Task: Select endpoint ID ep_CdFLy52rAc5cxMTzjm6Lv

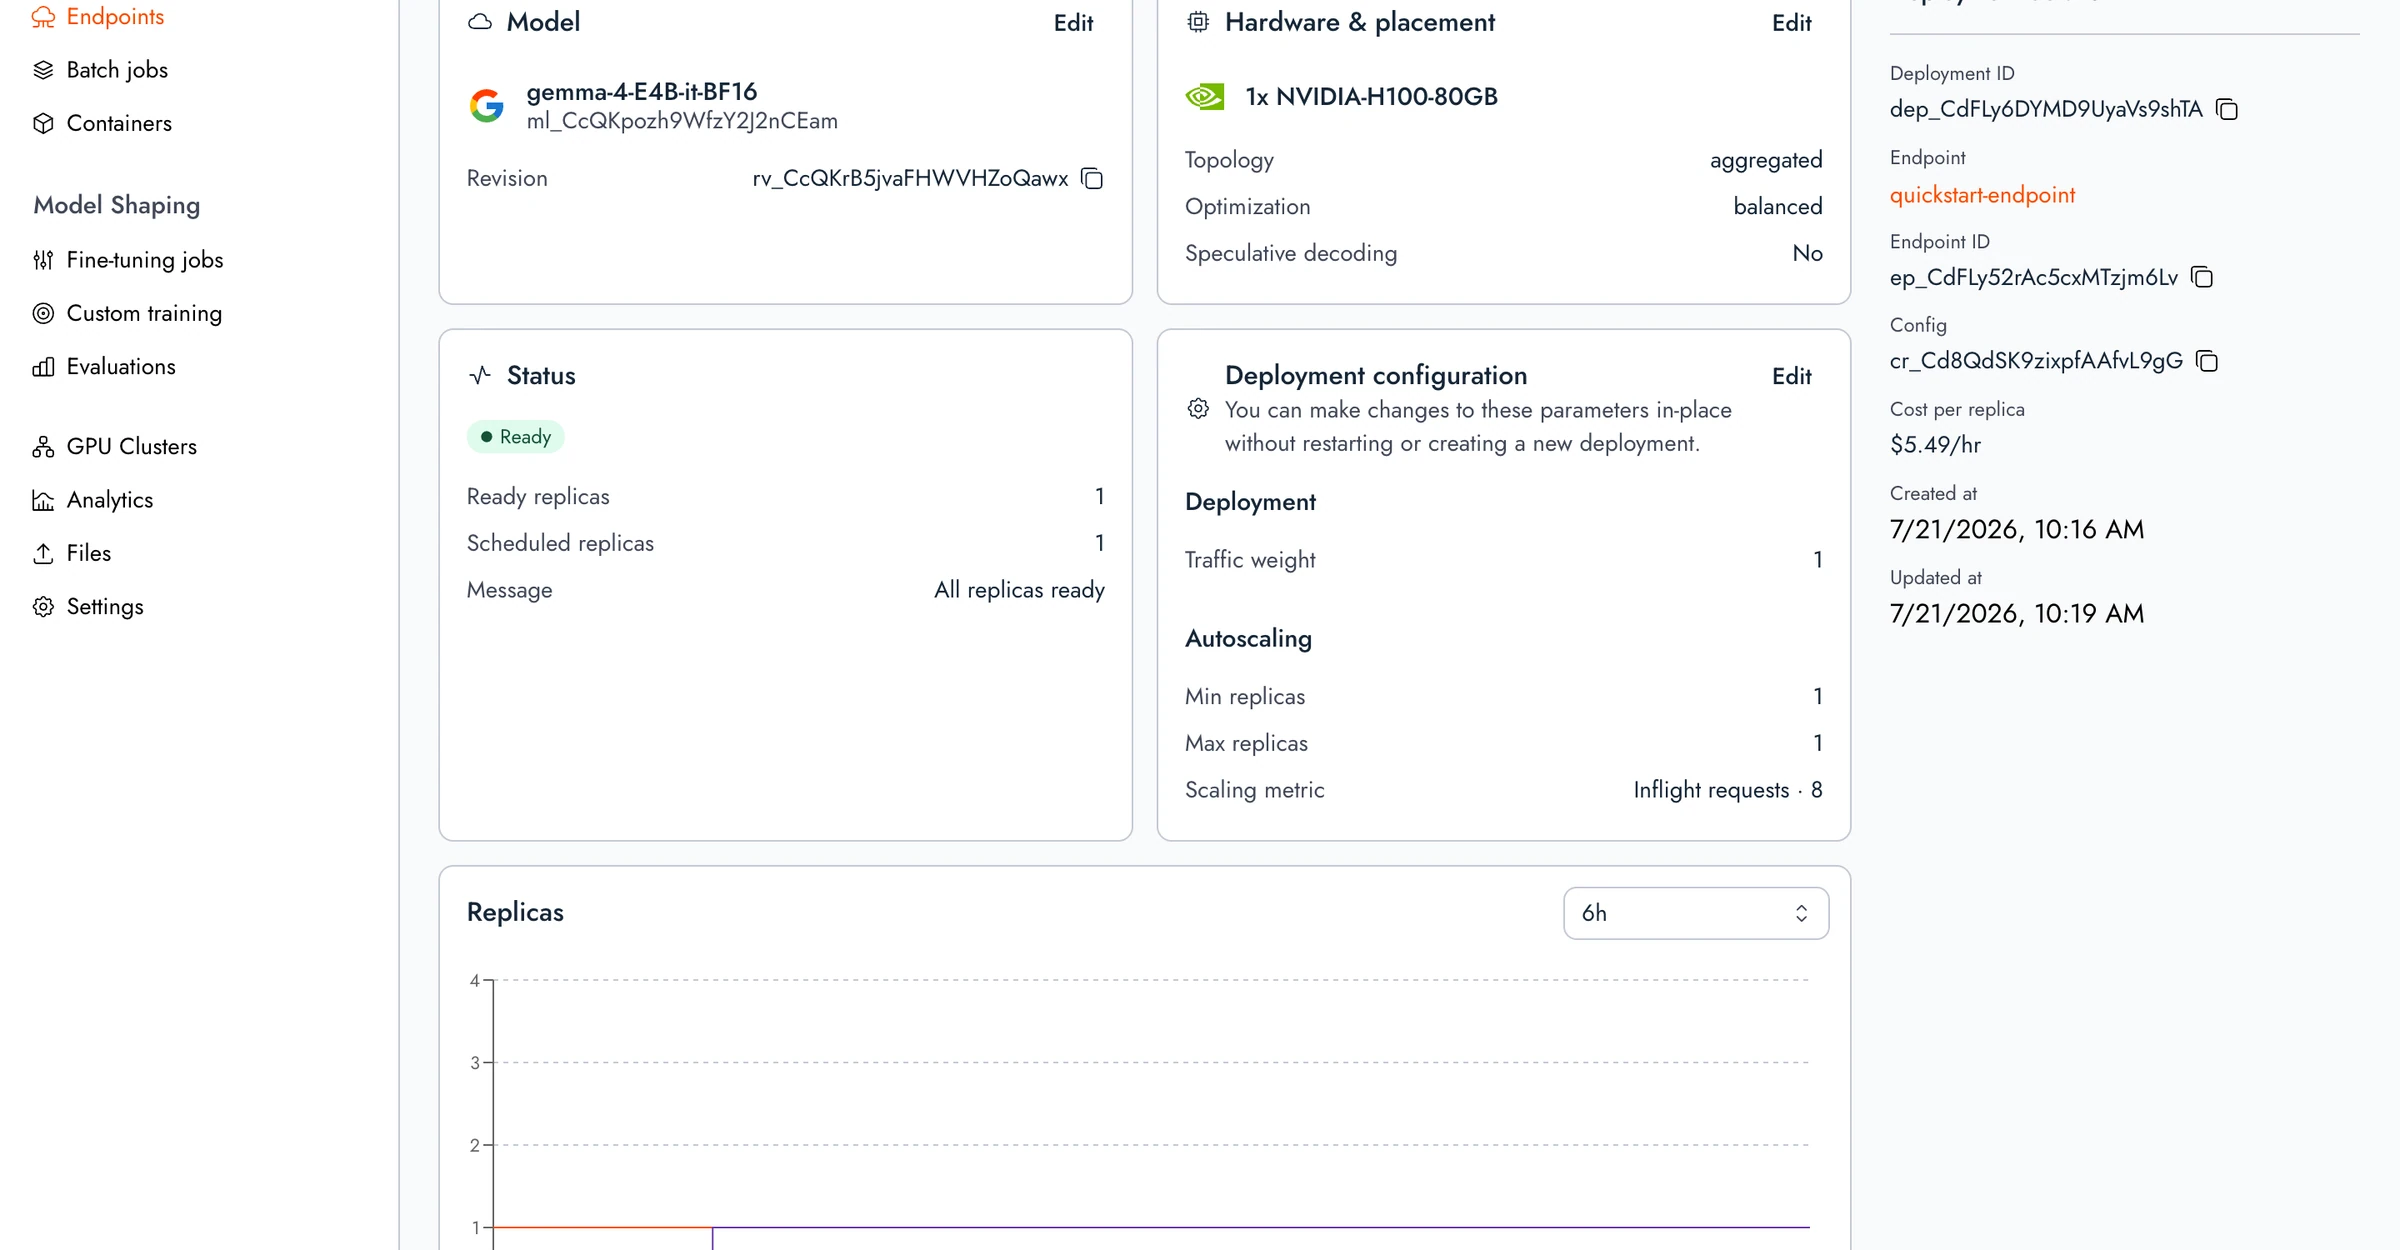Action: click(x=2034, y=277)
